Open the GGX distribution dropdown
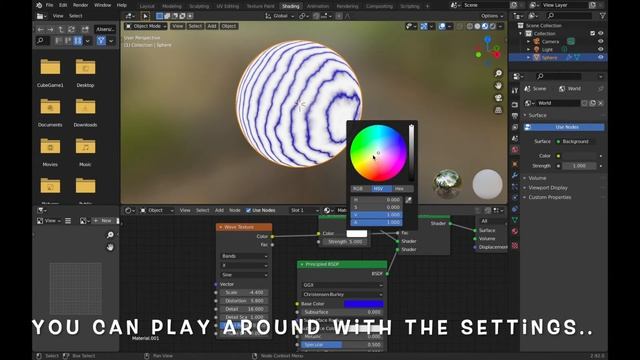Screen dimensions: 640x360 tap(342, 285)
